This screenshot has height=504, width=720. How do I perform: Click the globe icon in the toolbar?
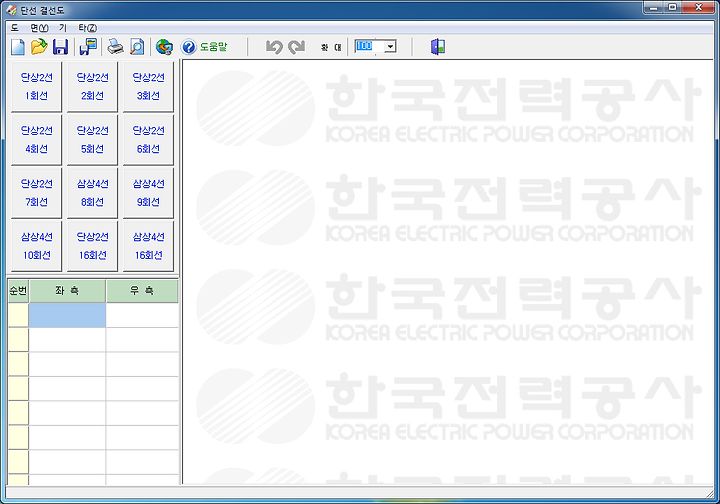pyautogui.click(x=164, y=47)
